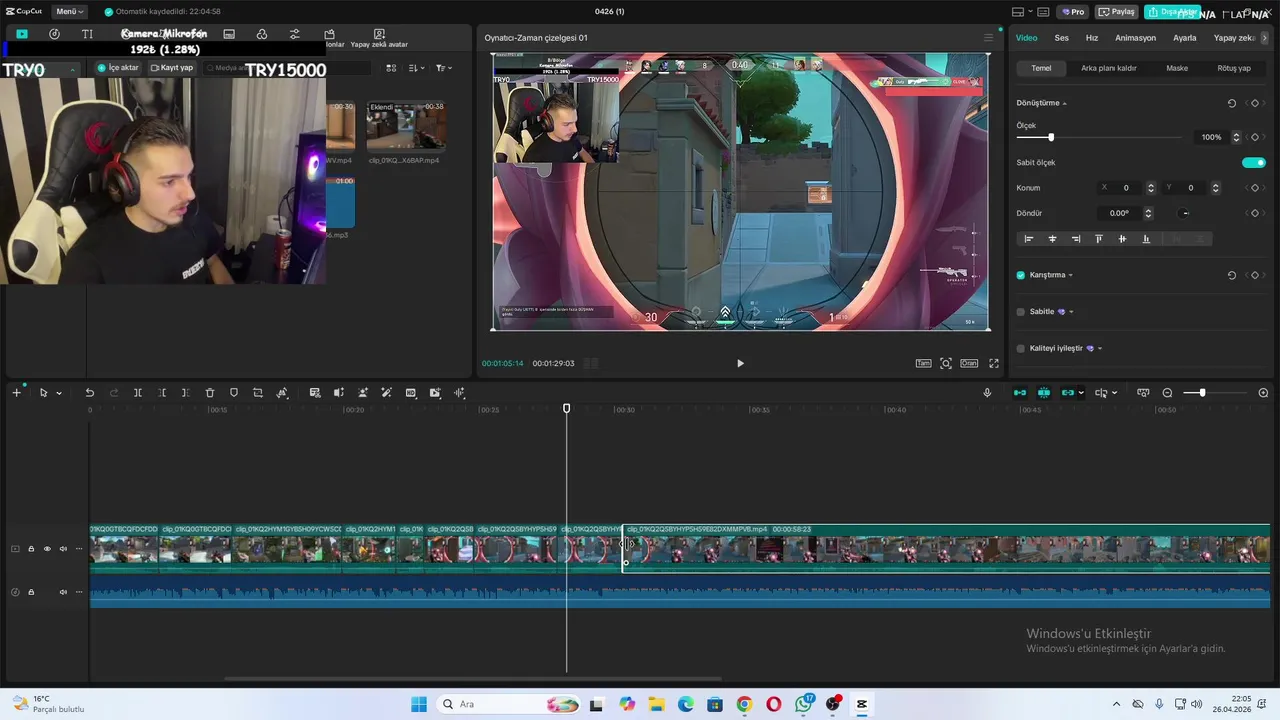The height and width of the screenshot is (720, 1280).
Task: Add a marker using the shield-shaped marker icon
Action: pyautogui.click(x=234, y=393)
